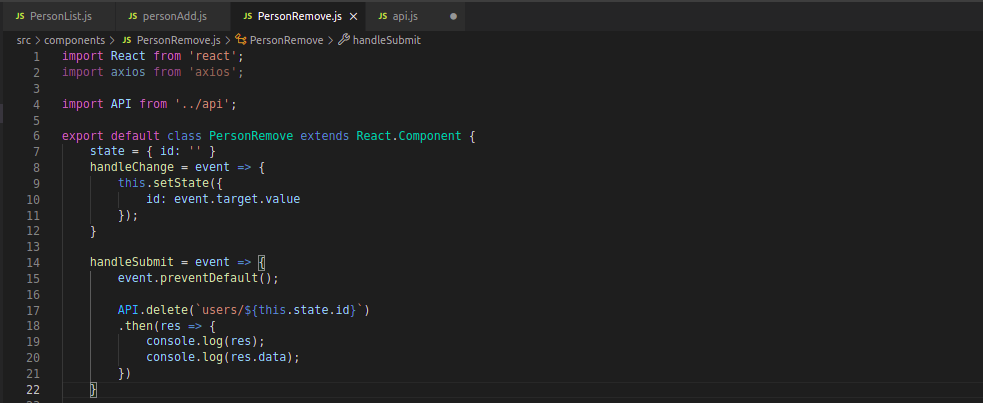Click JS file icon on personAdd.js tab
Screen dimensions: 983x403
click(x=132, y=16)
